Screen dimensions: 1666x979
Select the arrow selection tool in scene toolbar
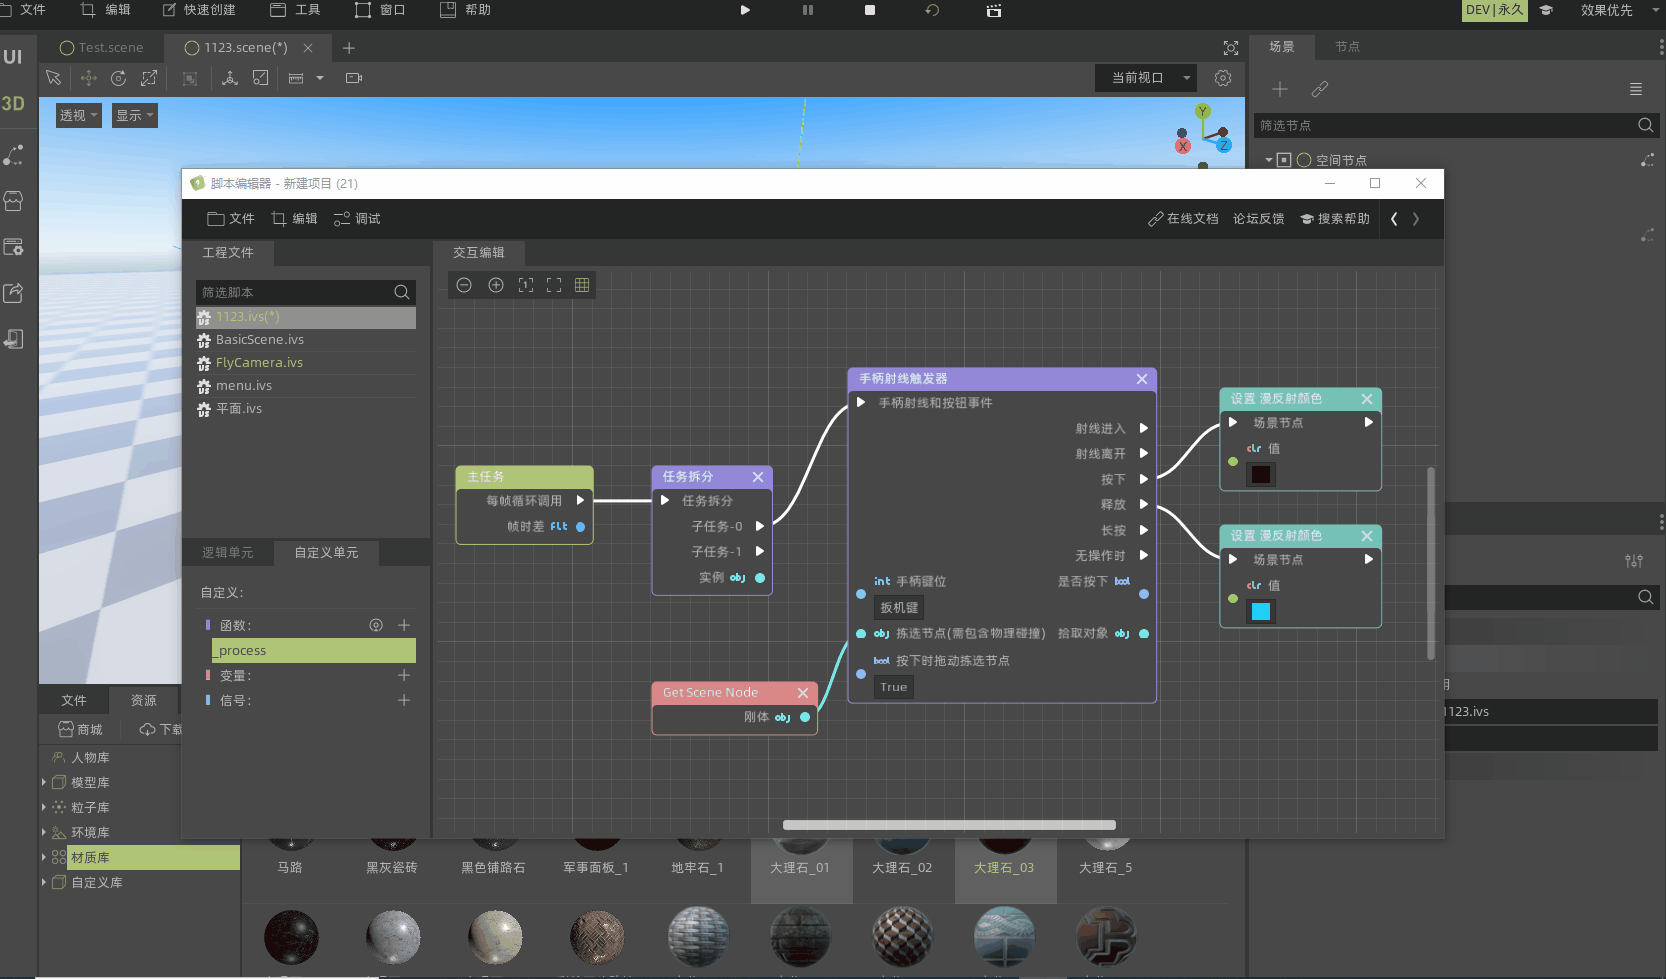54,78
